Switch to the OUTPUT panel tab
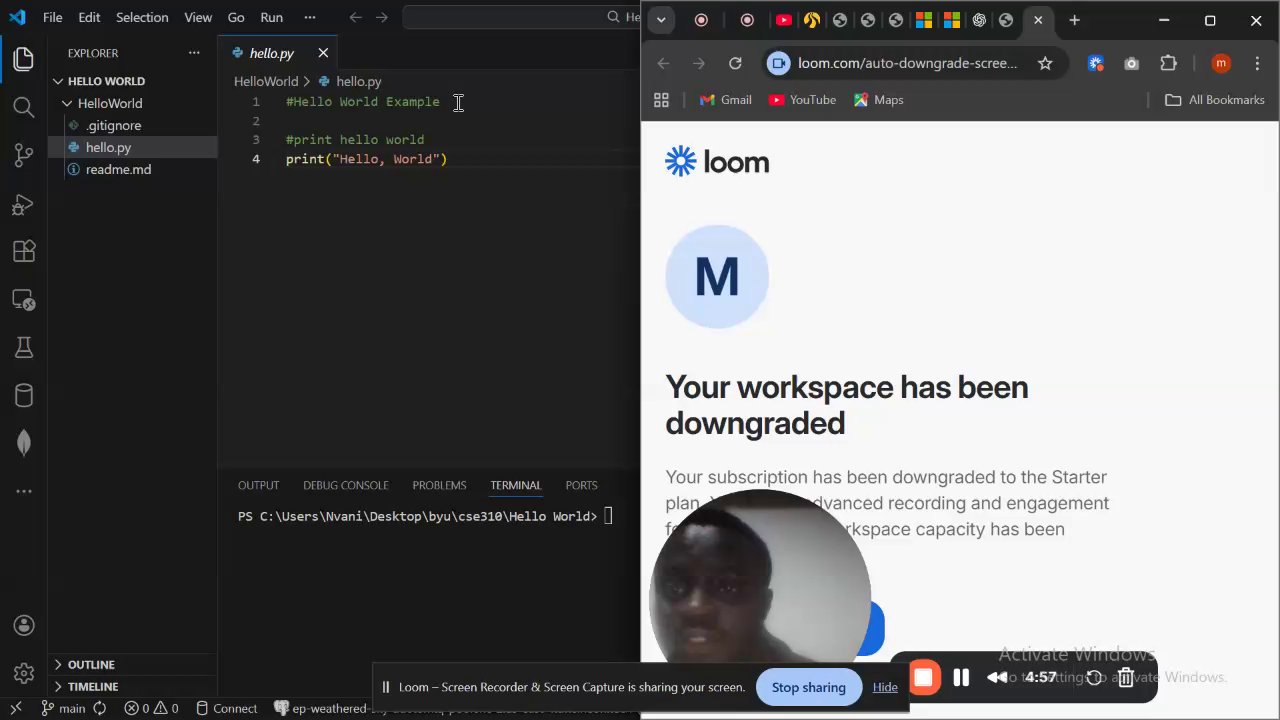1280x720 pixels. [258, 485]
